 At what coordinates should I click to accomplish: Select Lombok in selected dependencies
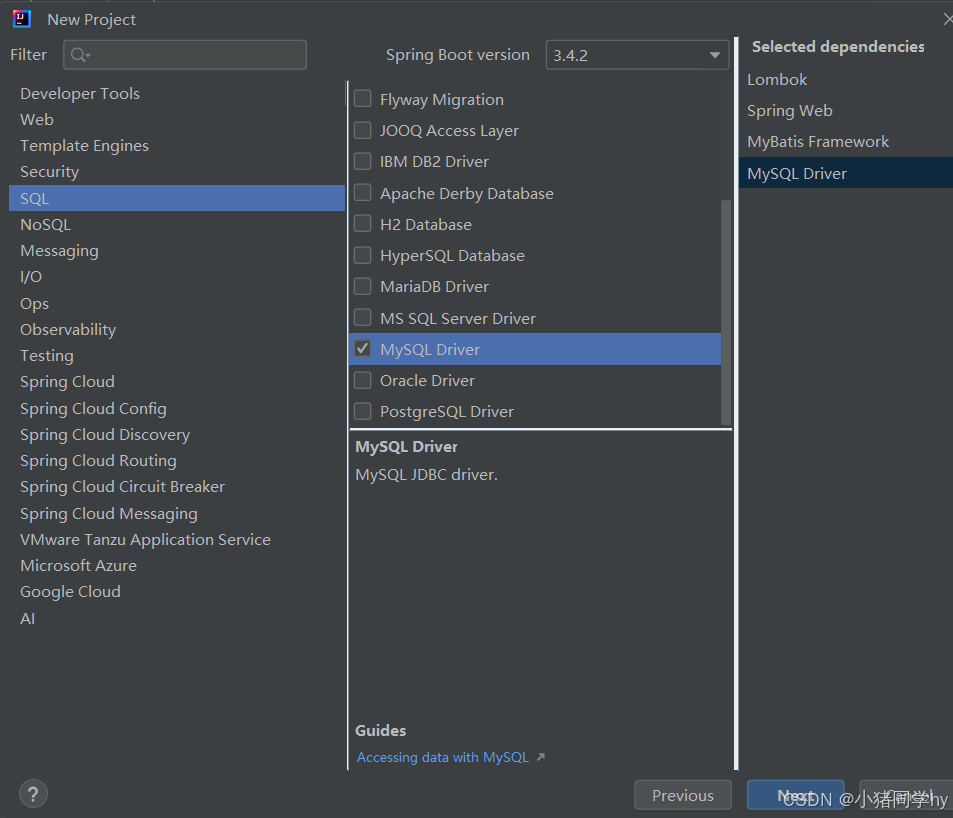tap(846, 80)
